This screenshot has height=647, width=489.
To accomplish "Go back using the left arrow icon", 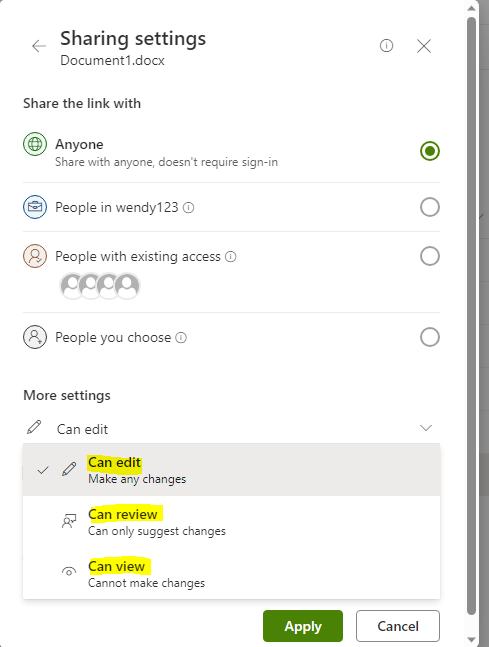I will pos(39,46).
